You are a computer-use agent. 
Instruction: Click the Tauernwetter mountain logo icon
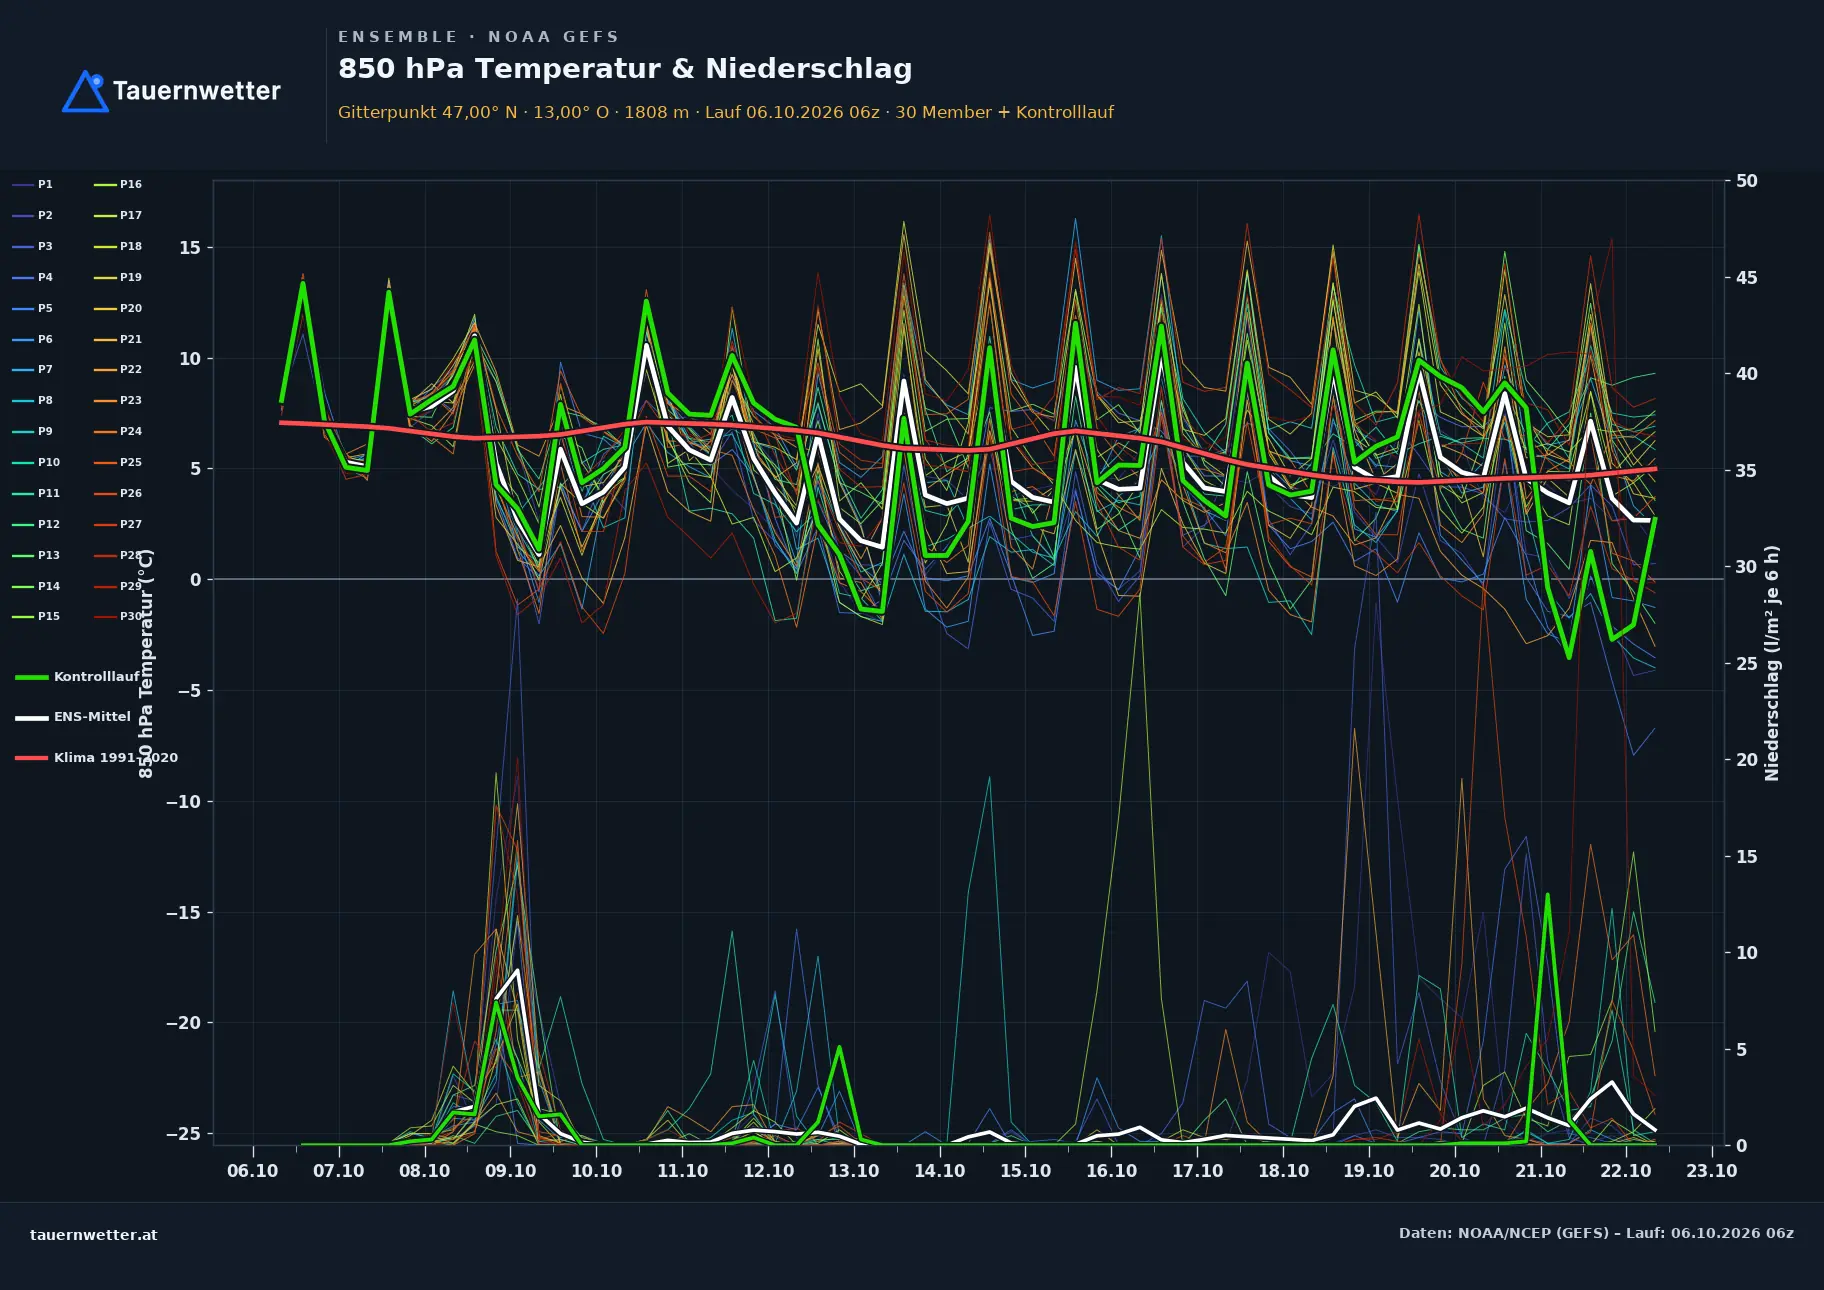pyautogui.click(x=85, y=91)
